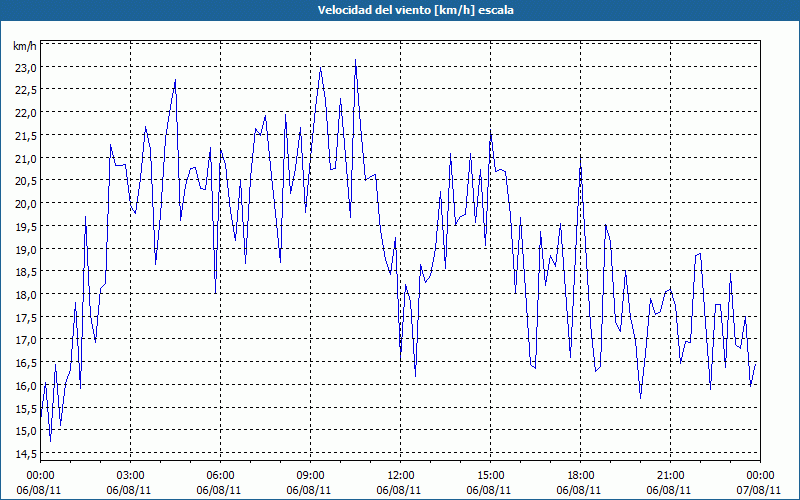Image resolution: width=800 pixels, height=500 pixels.
Task: Click the 19,5 y-axis label
Action: [27, 227]
